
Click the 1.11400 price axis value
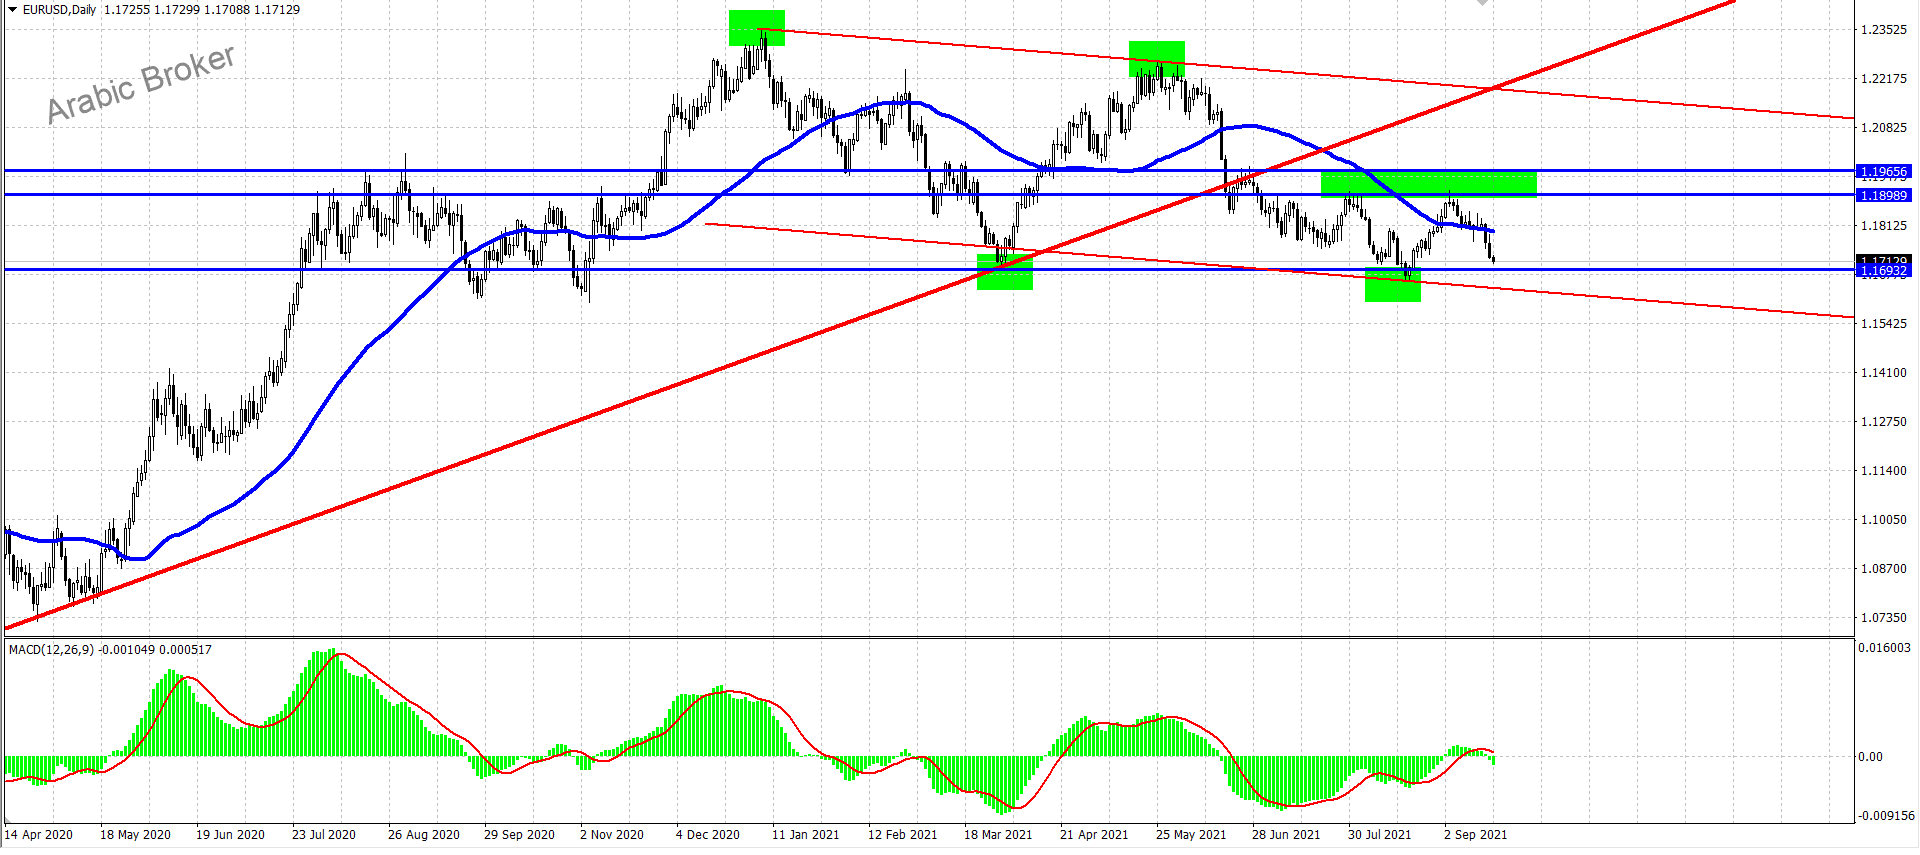(1883, 471)
